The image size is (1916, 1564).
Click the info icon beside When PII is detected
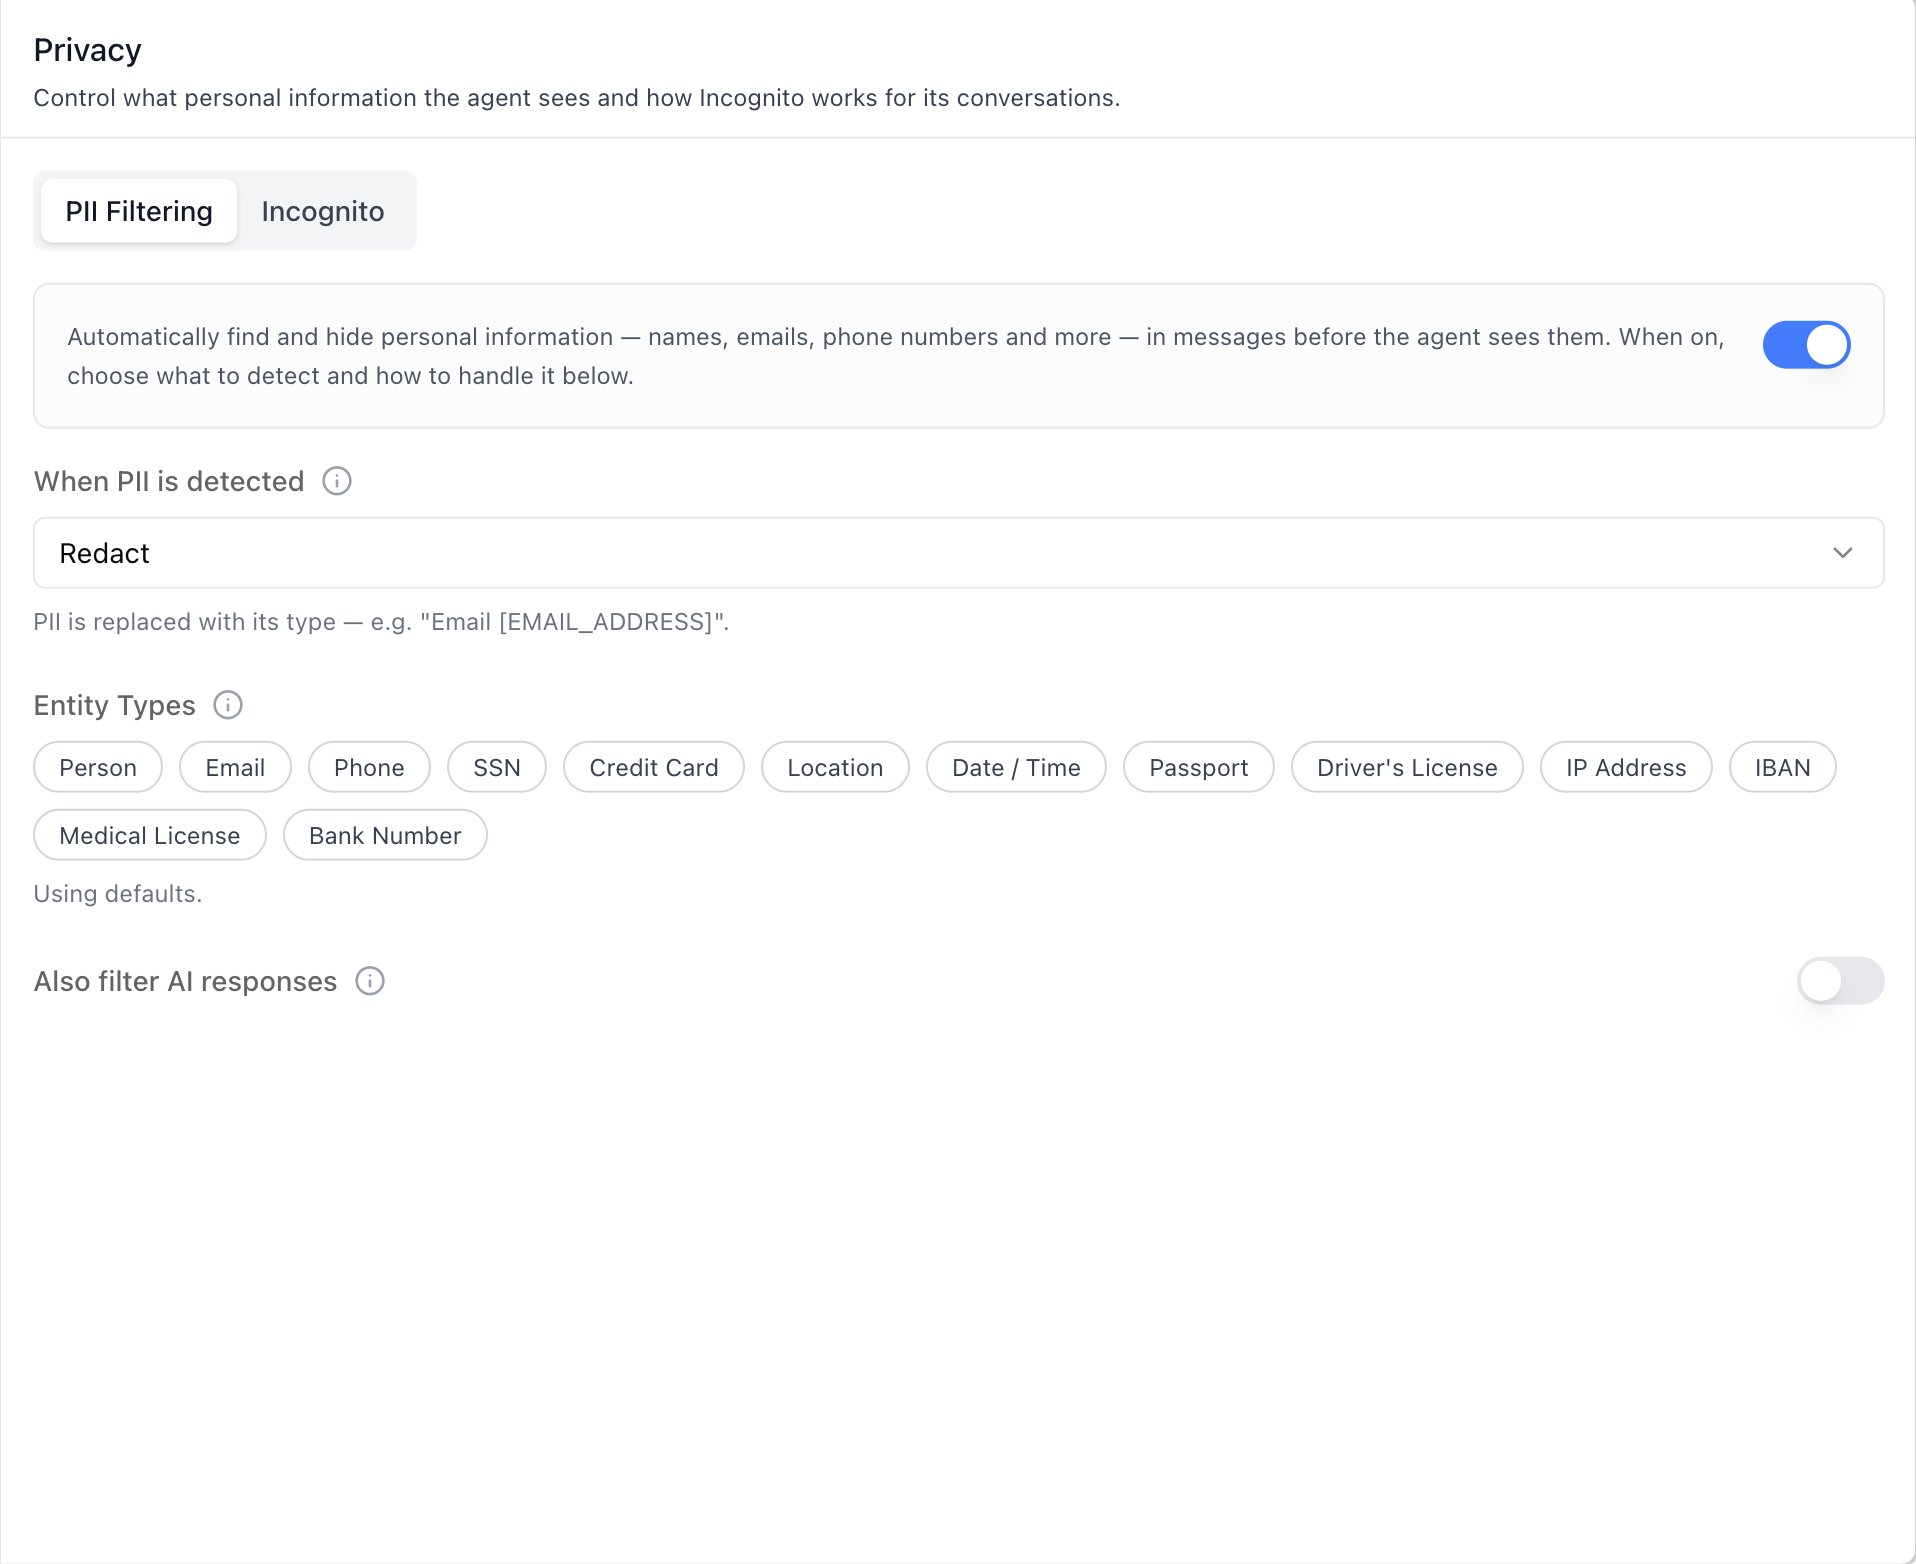(337, 481)
